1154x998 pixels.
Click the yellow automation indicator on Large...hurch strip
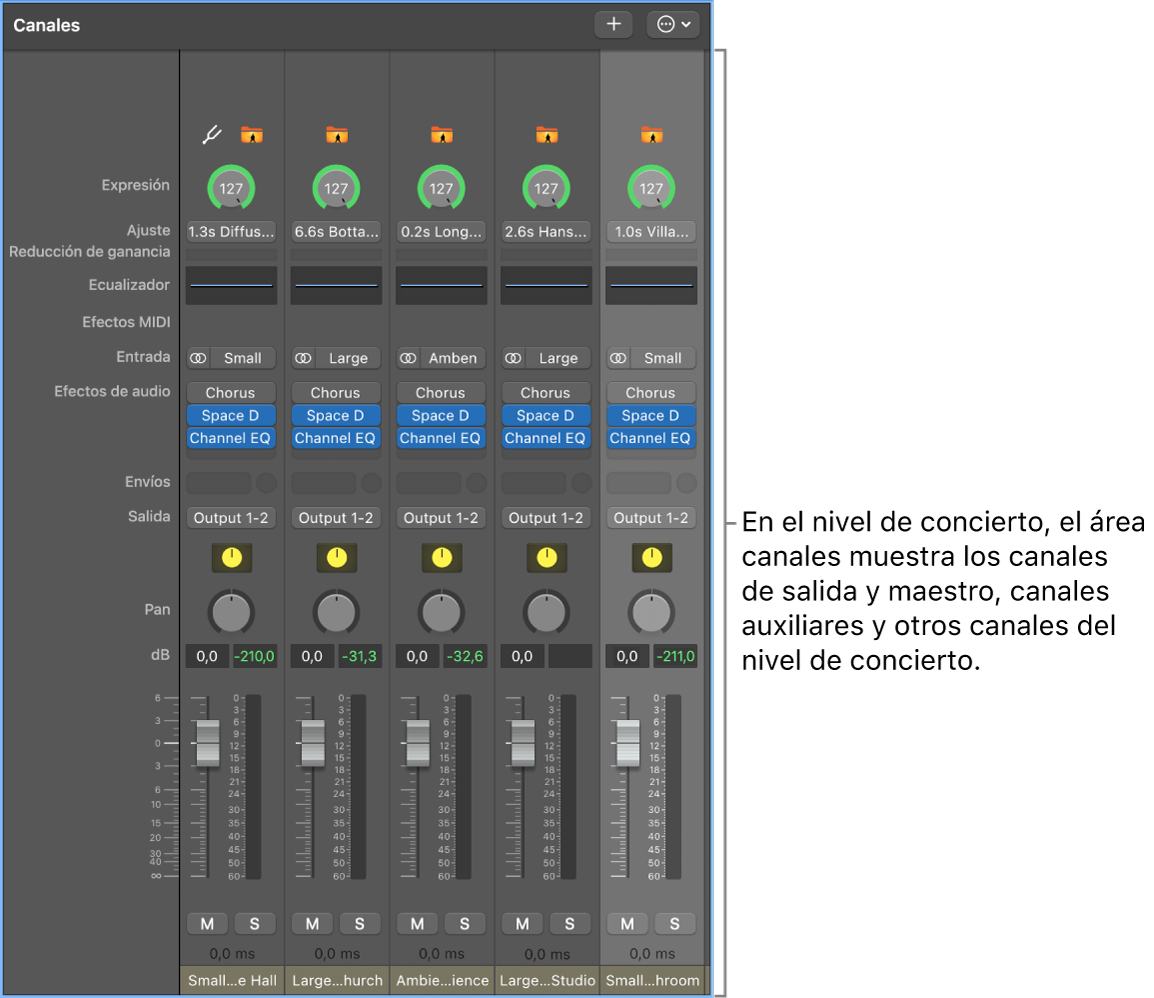pos(337,558)
